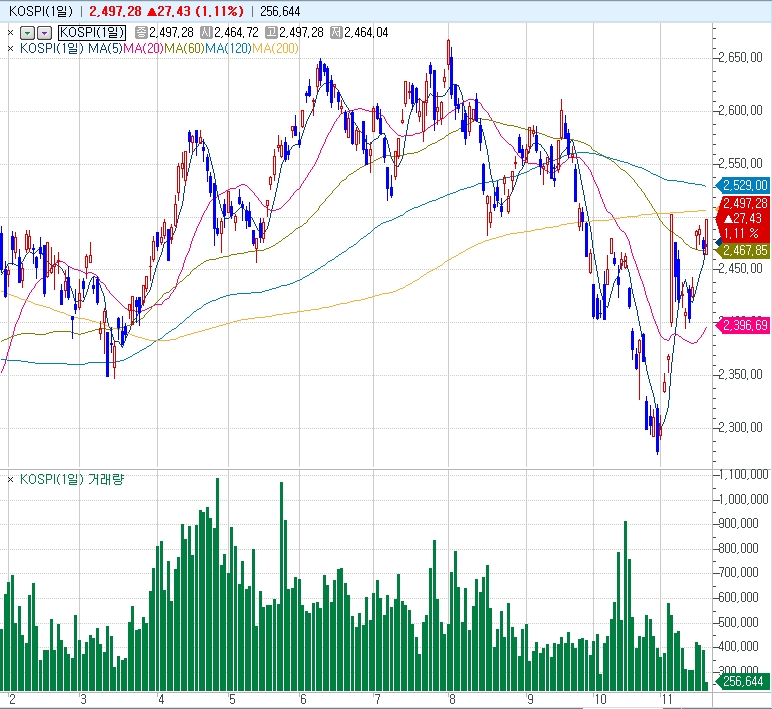772x709 pixels.
Task: Click the orange MA(200) legend label
Action: pyautogui.click(x=276, y=47)
